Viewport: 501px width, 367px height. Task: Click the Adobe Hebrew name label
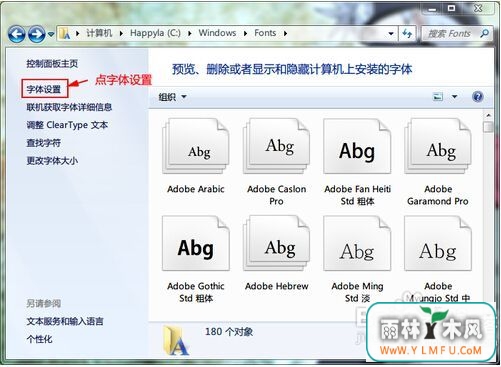[x=276, y=286]
